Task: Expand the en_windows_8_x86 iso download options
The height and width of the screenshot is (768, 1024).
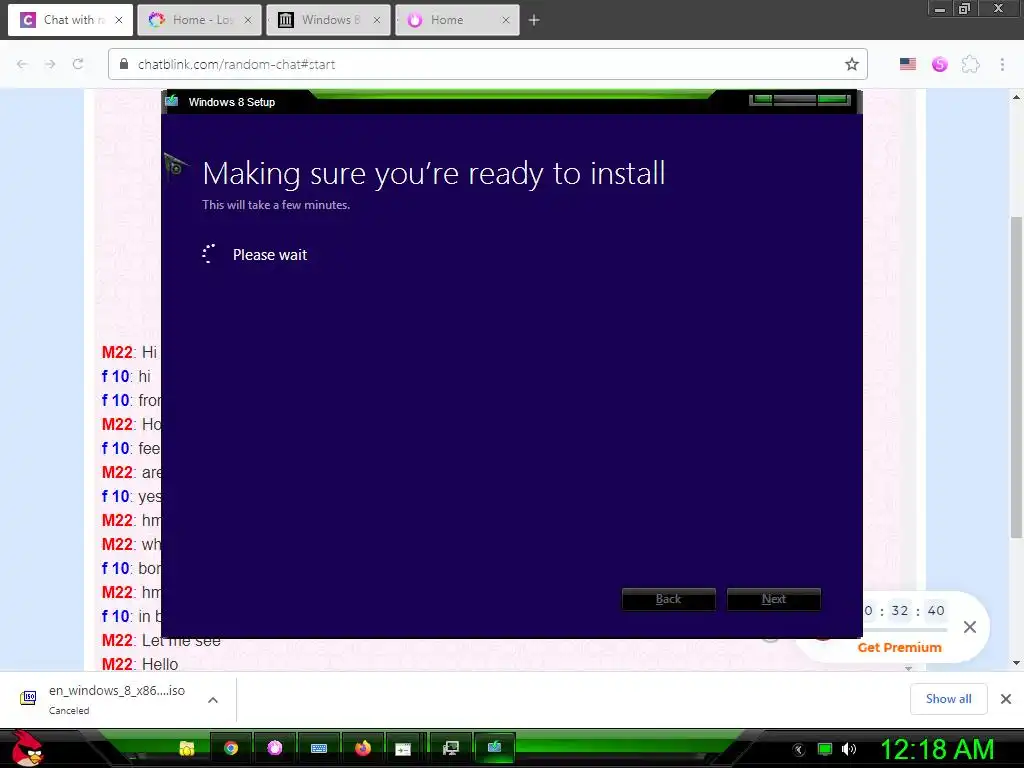Action: (x=213, y=700)
